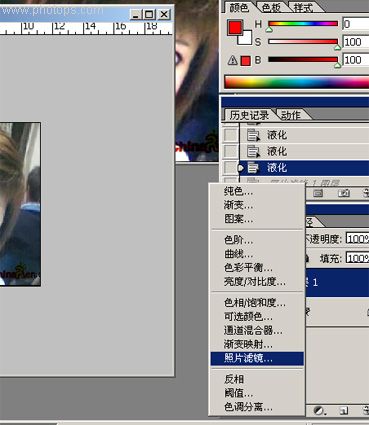Click the highlighted 液化 history state icon
Viewport: 369px width, 425px height.
tap(253, 168)
